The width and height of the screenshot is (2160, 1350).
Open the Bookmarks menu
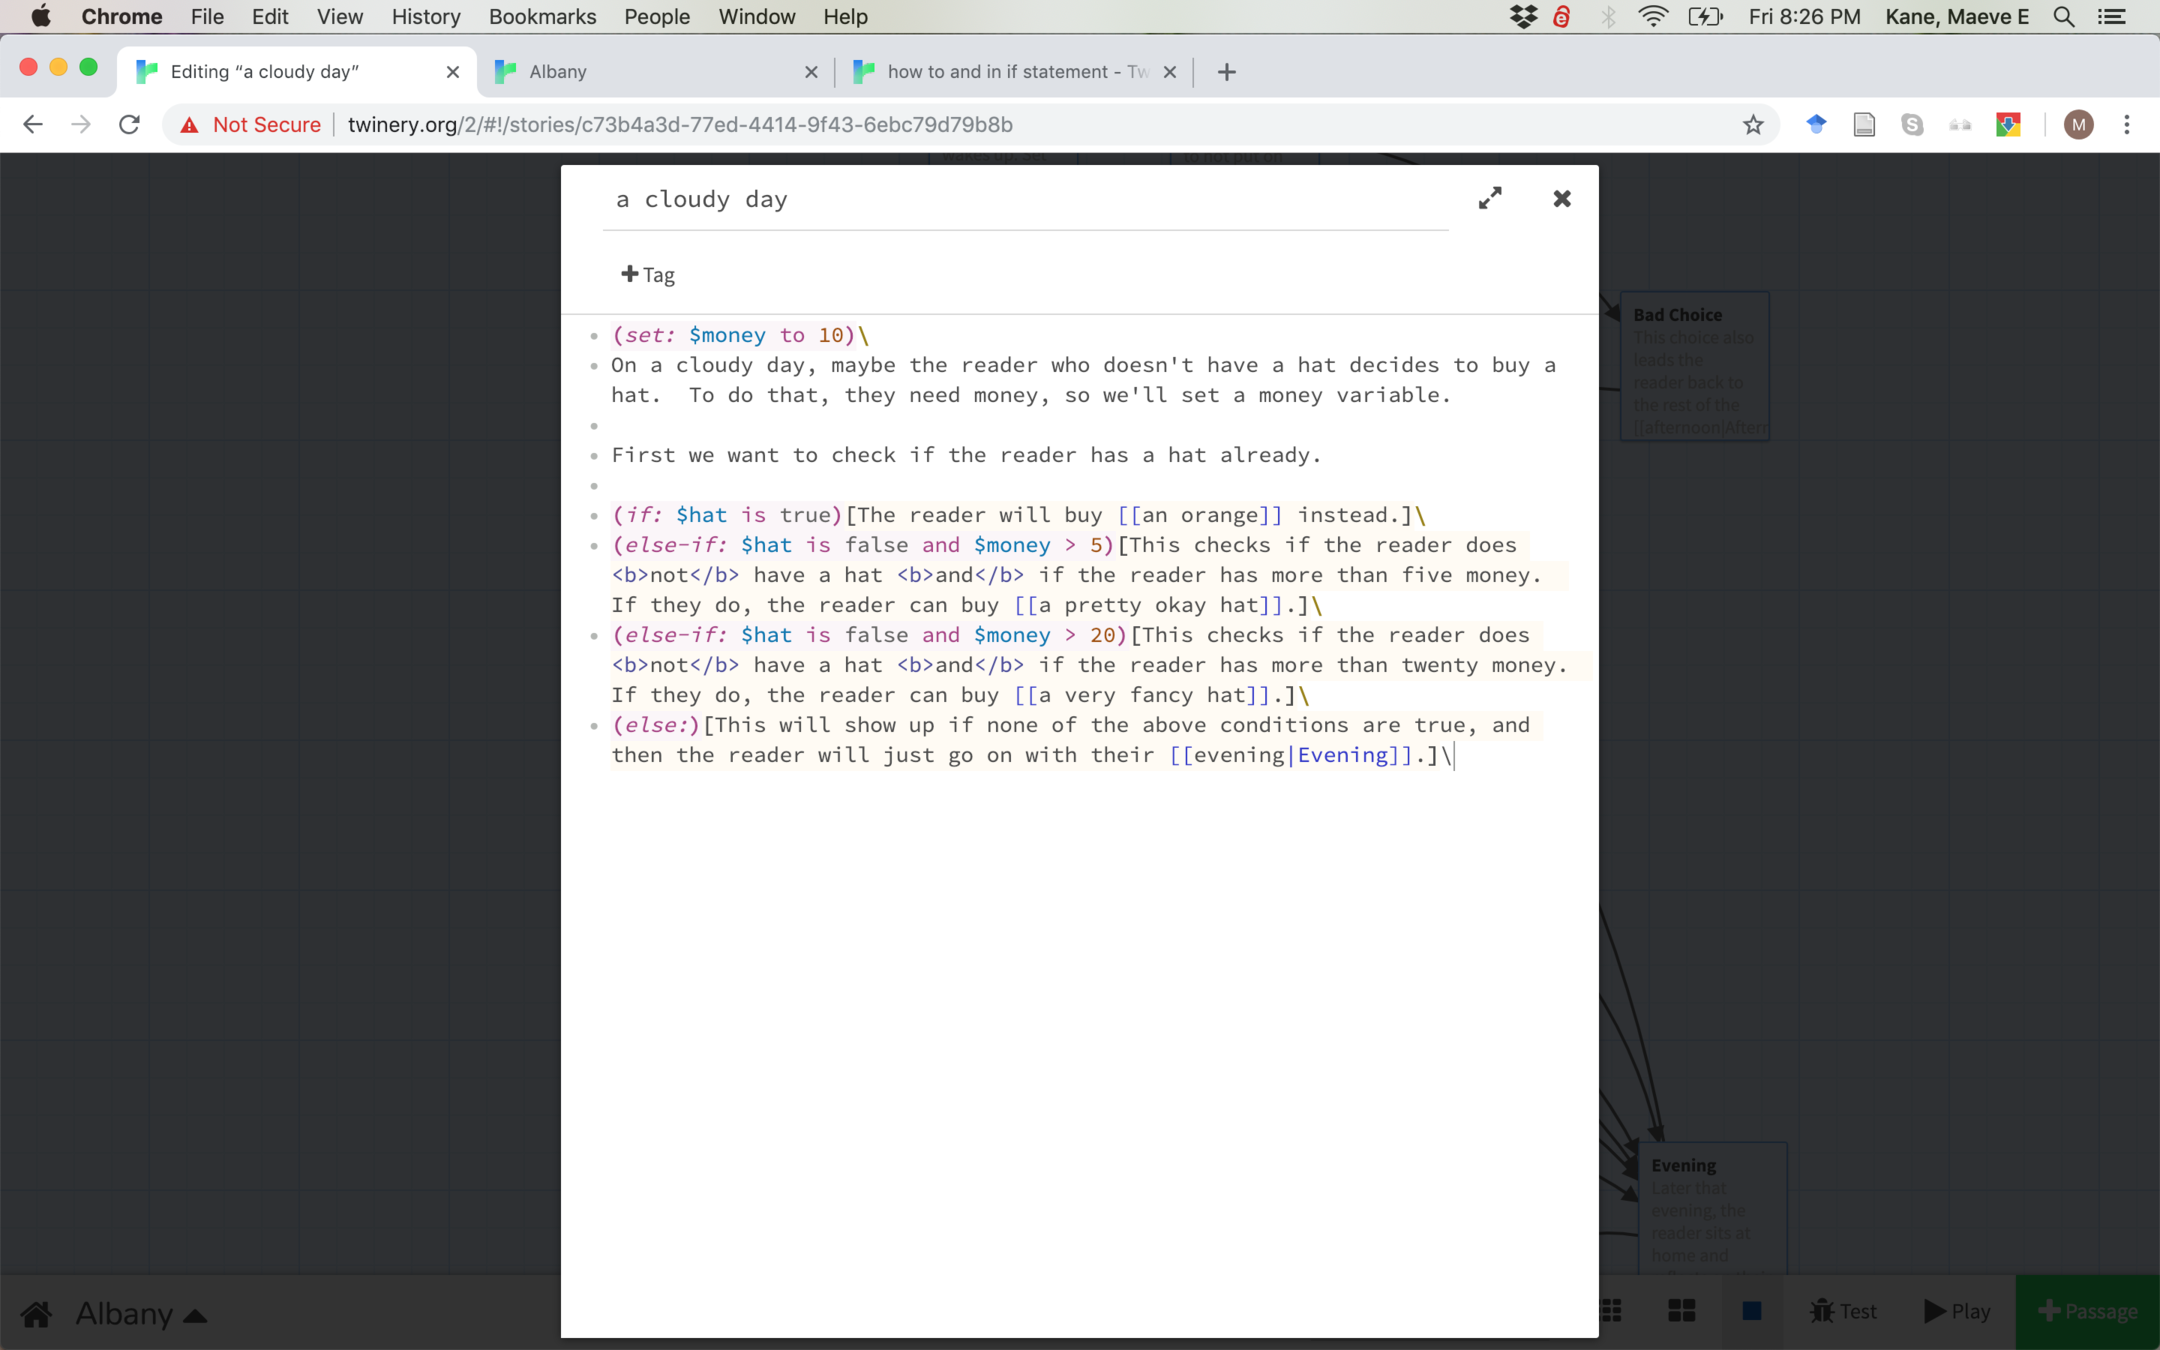(x=542, y=17)
